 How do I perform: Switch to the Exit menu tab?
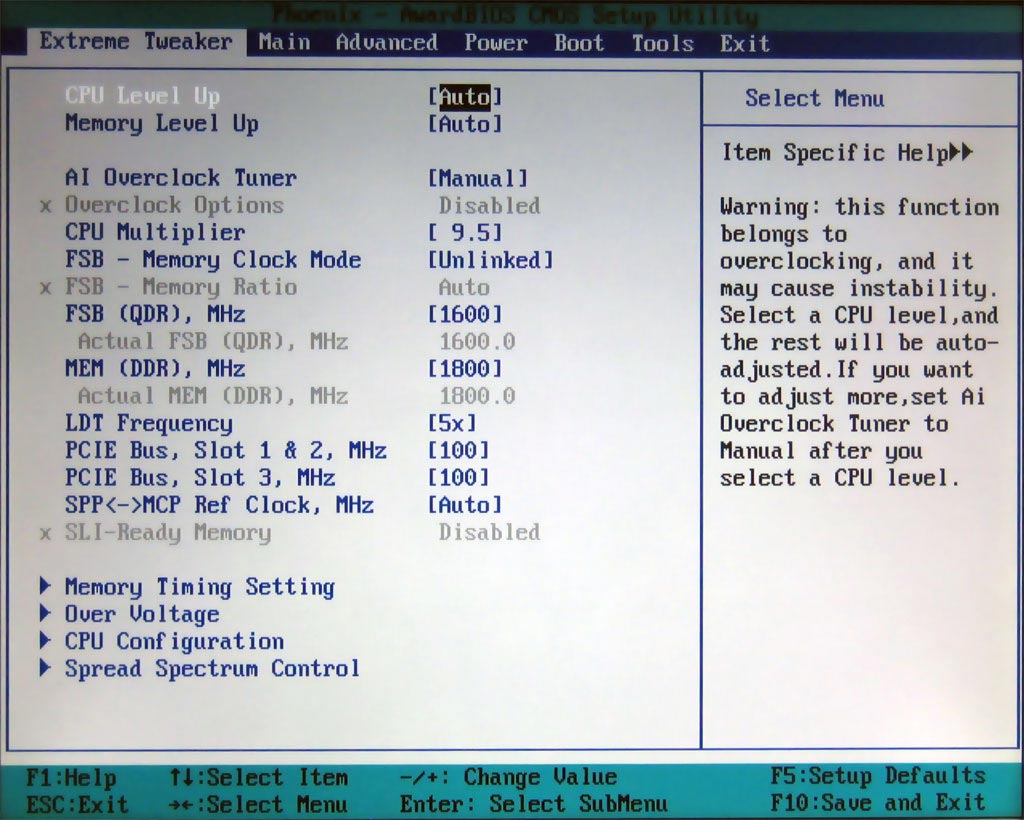(x=744, y=42)
